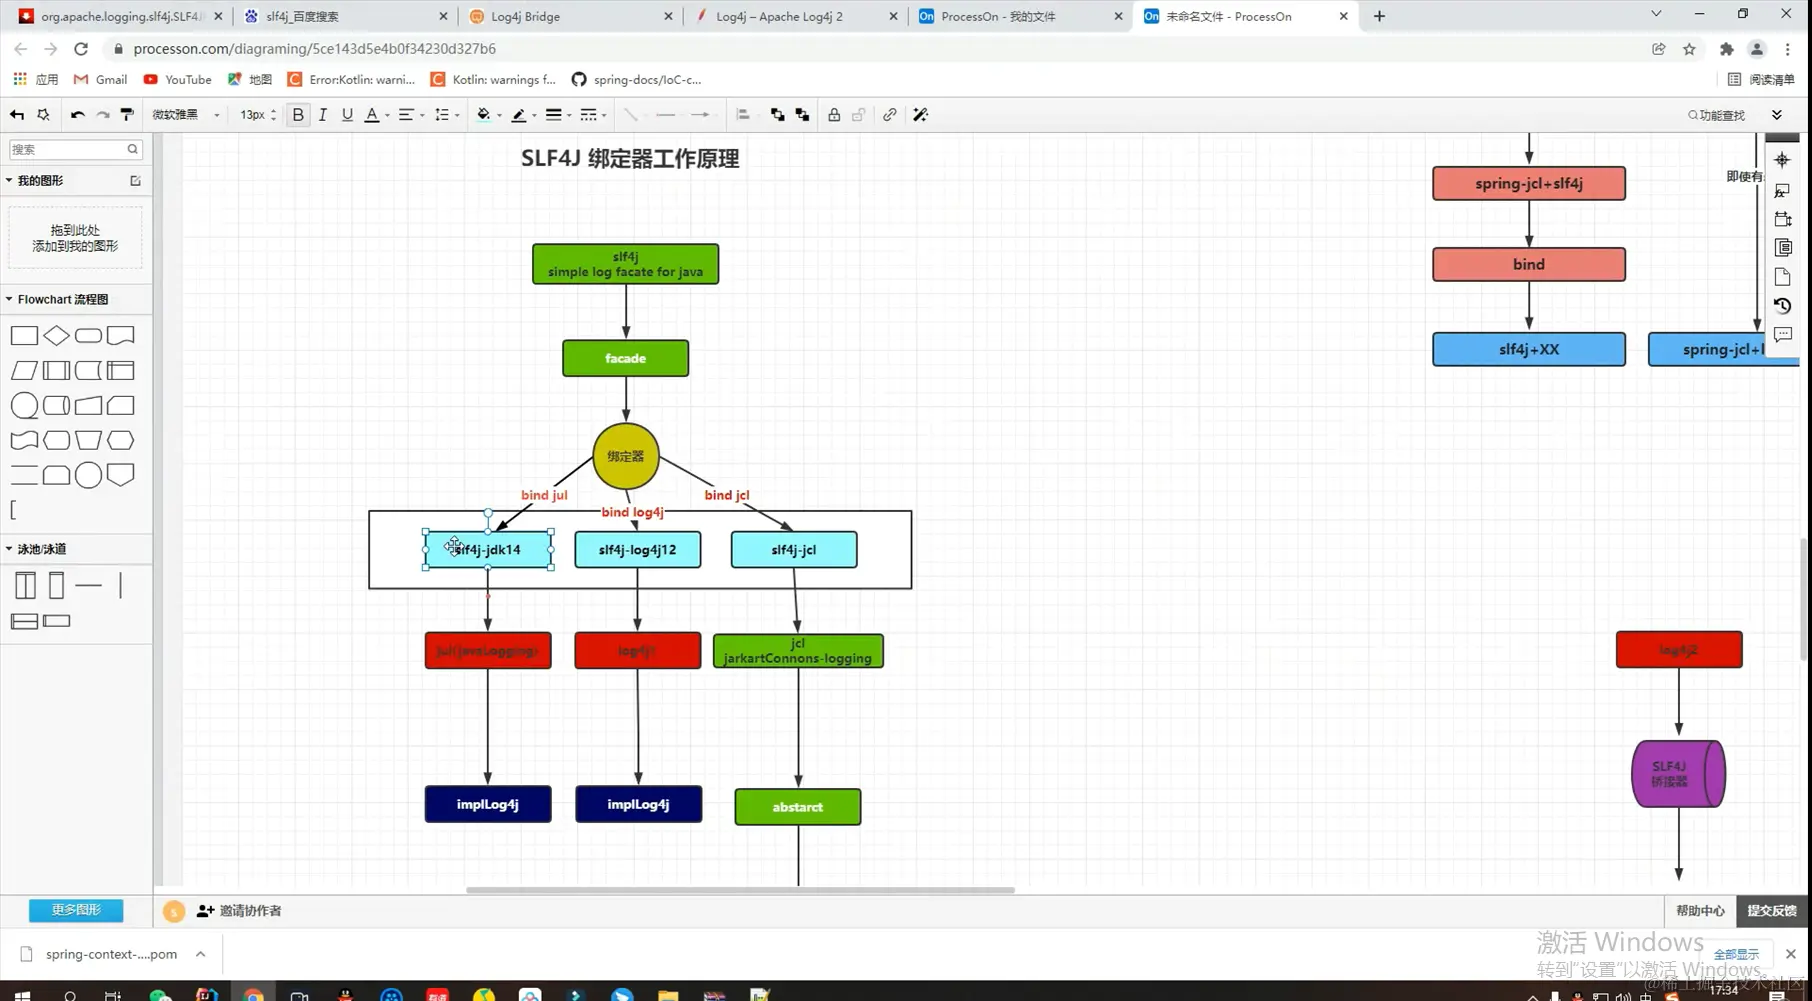Screen dimensions: 1812x1001
Task: Click the star favorite icon in the toolbar
Action: tap(43, 115)
